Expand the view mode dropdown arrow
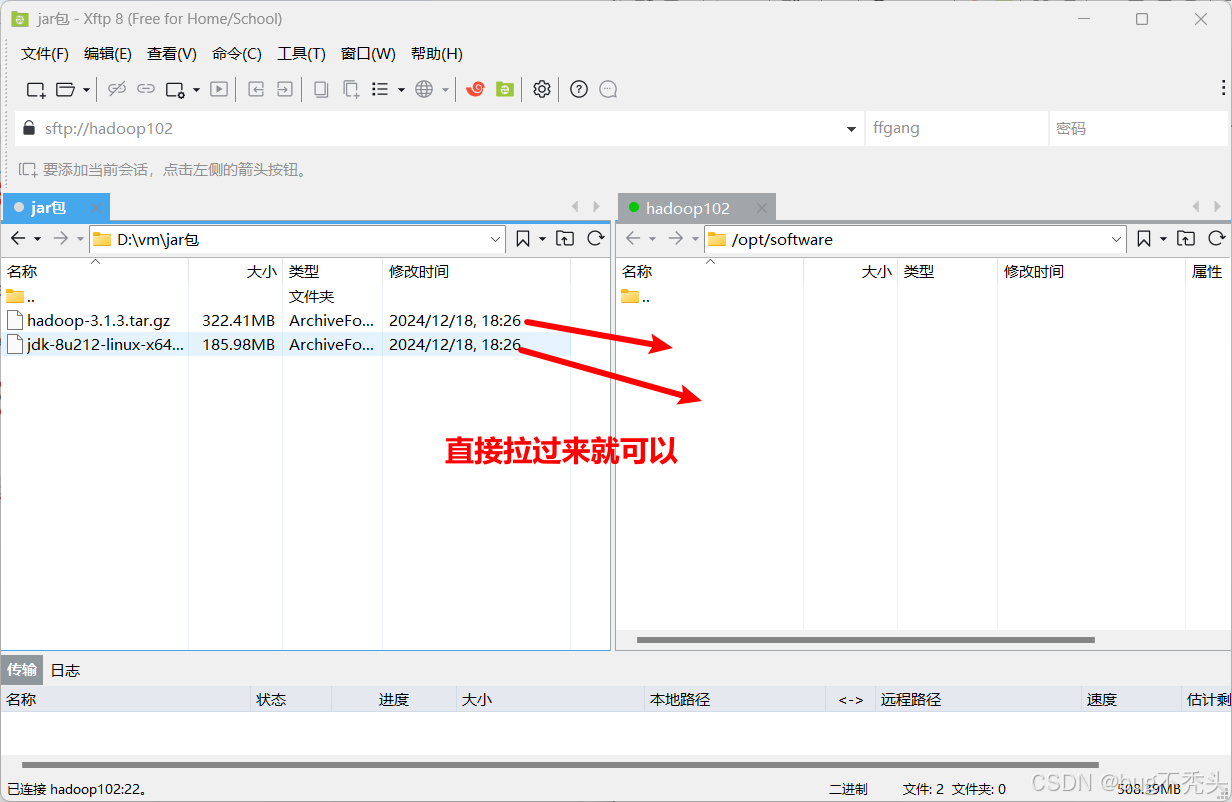1232x802 pixels. 401,90
